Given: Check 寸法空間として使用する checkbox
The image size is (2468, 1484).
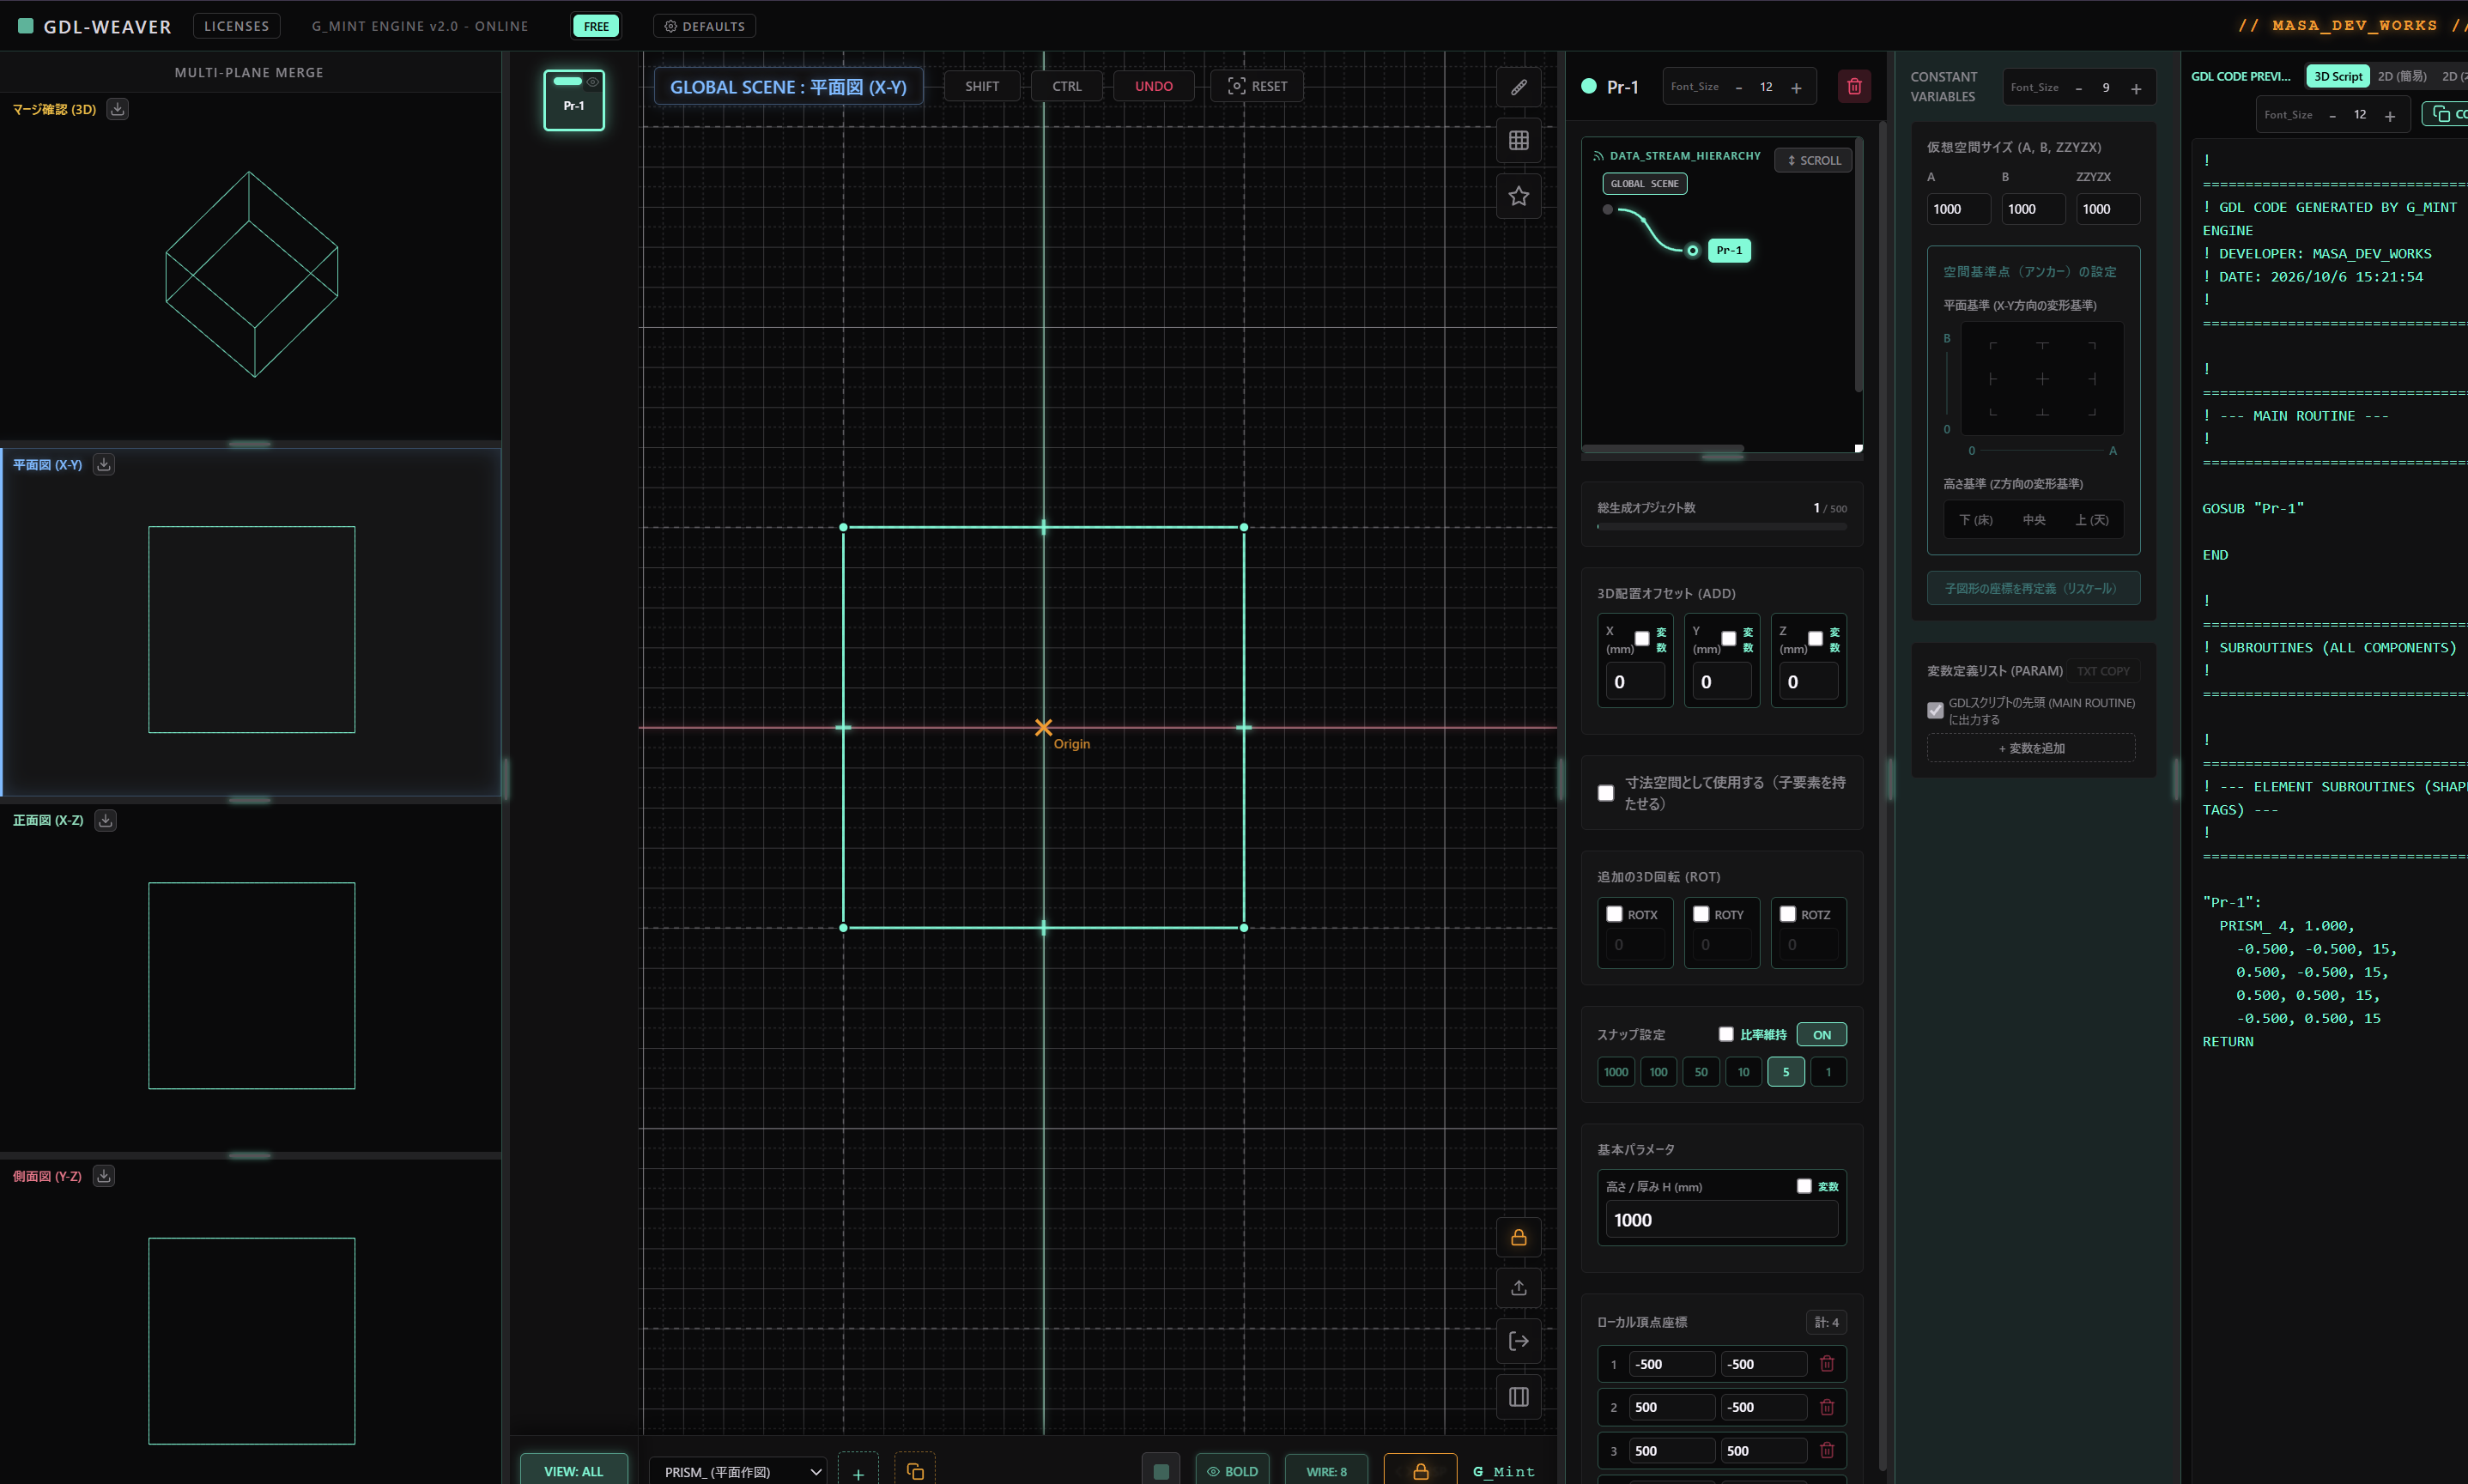Looking at the screenshot, I should coord(1606,793).
